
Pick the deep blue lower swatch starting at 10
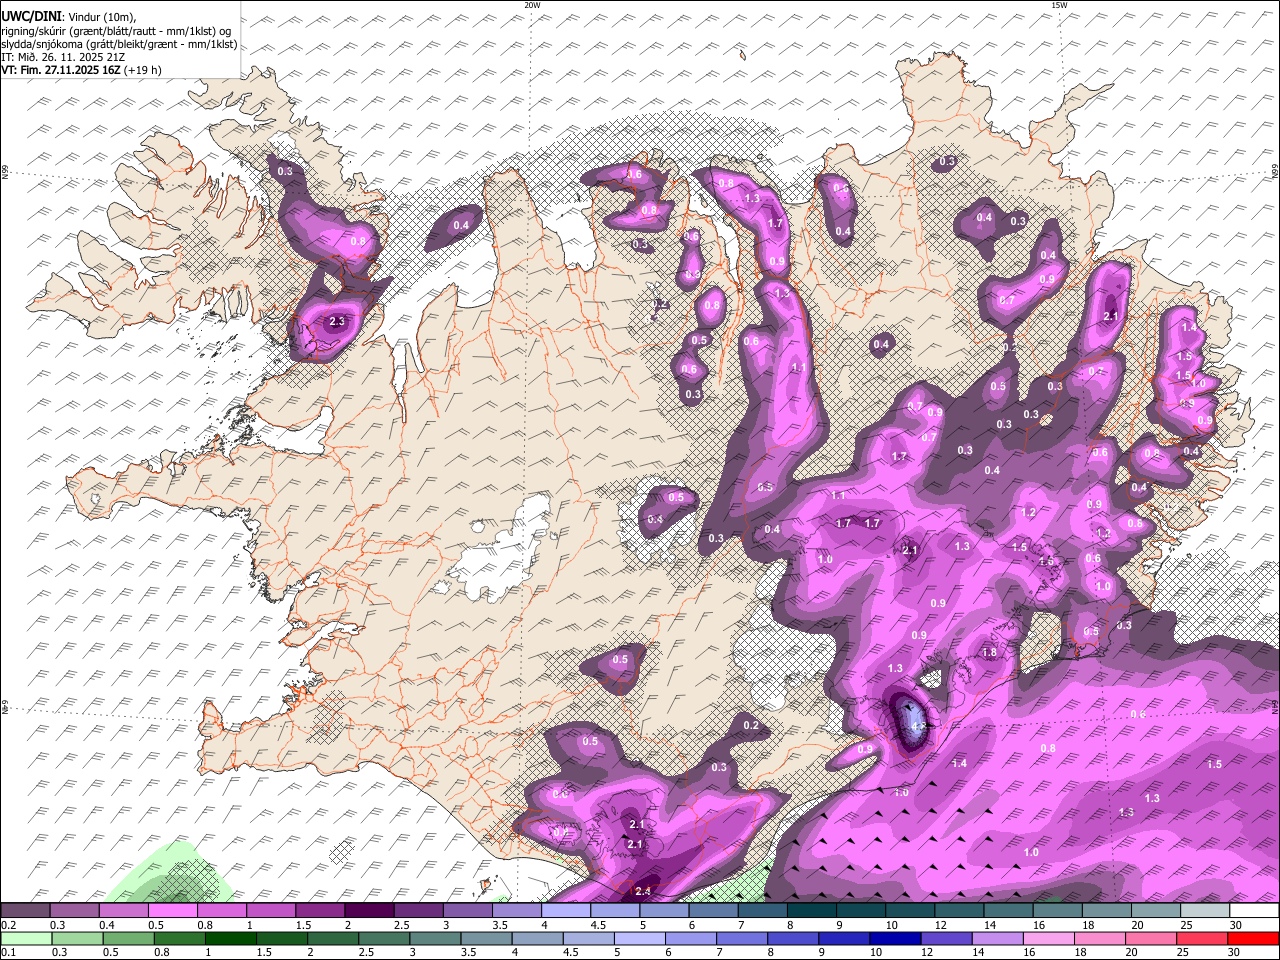(894, 939)
